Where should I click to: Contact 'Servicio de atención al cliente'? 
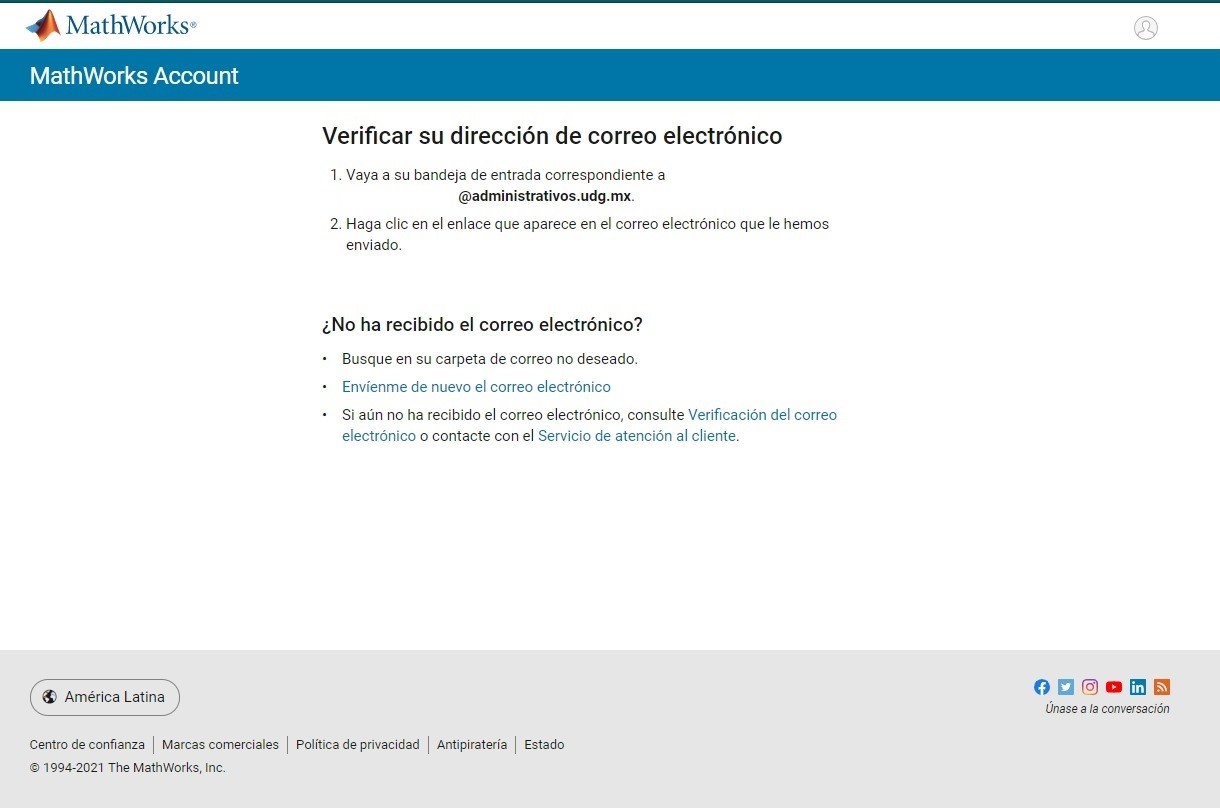point(636,436)
